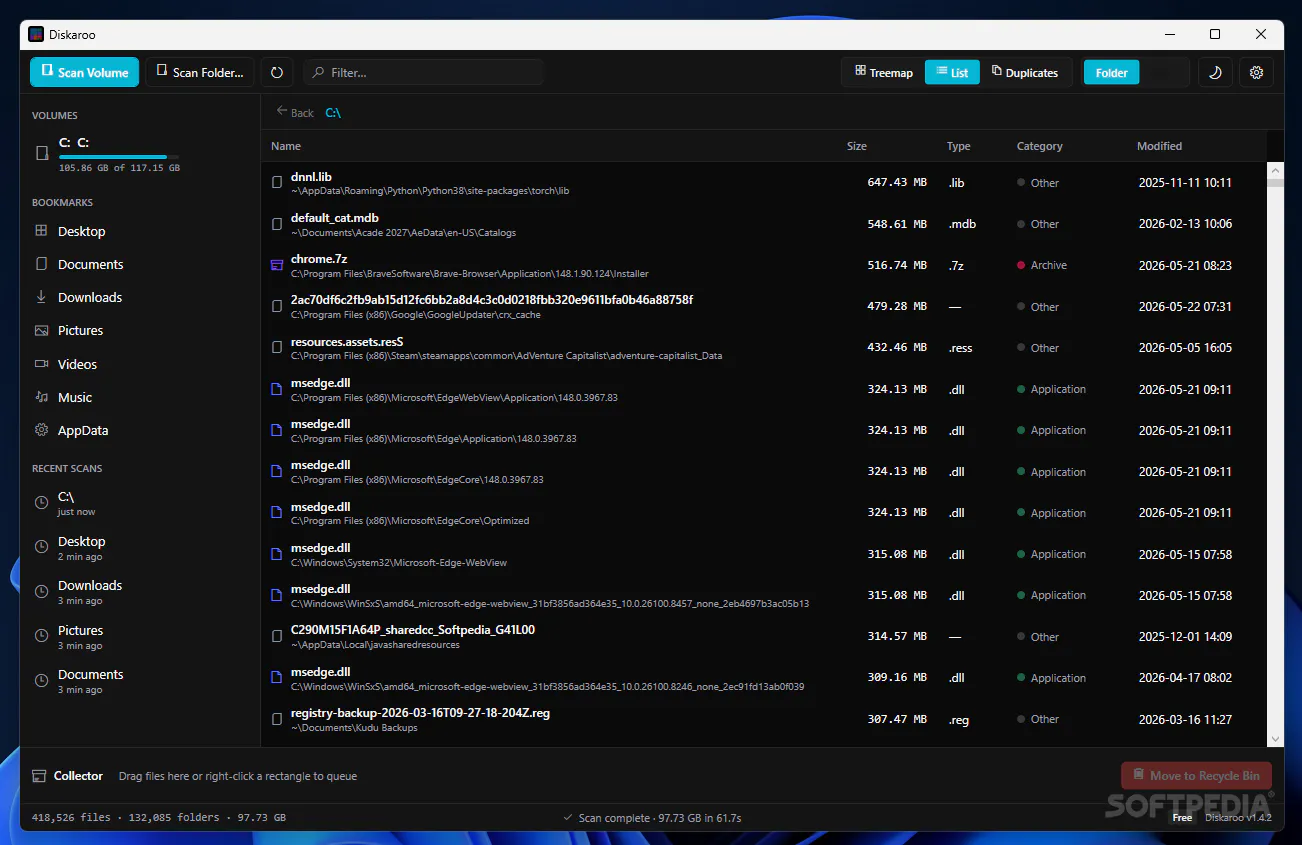Open the recent Desktop scan clock icon

pyautogui.click(x=41, y=547)
